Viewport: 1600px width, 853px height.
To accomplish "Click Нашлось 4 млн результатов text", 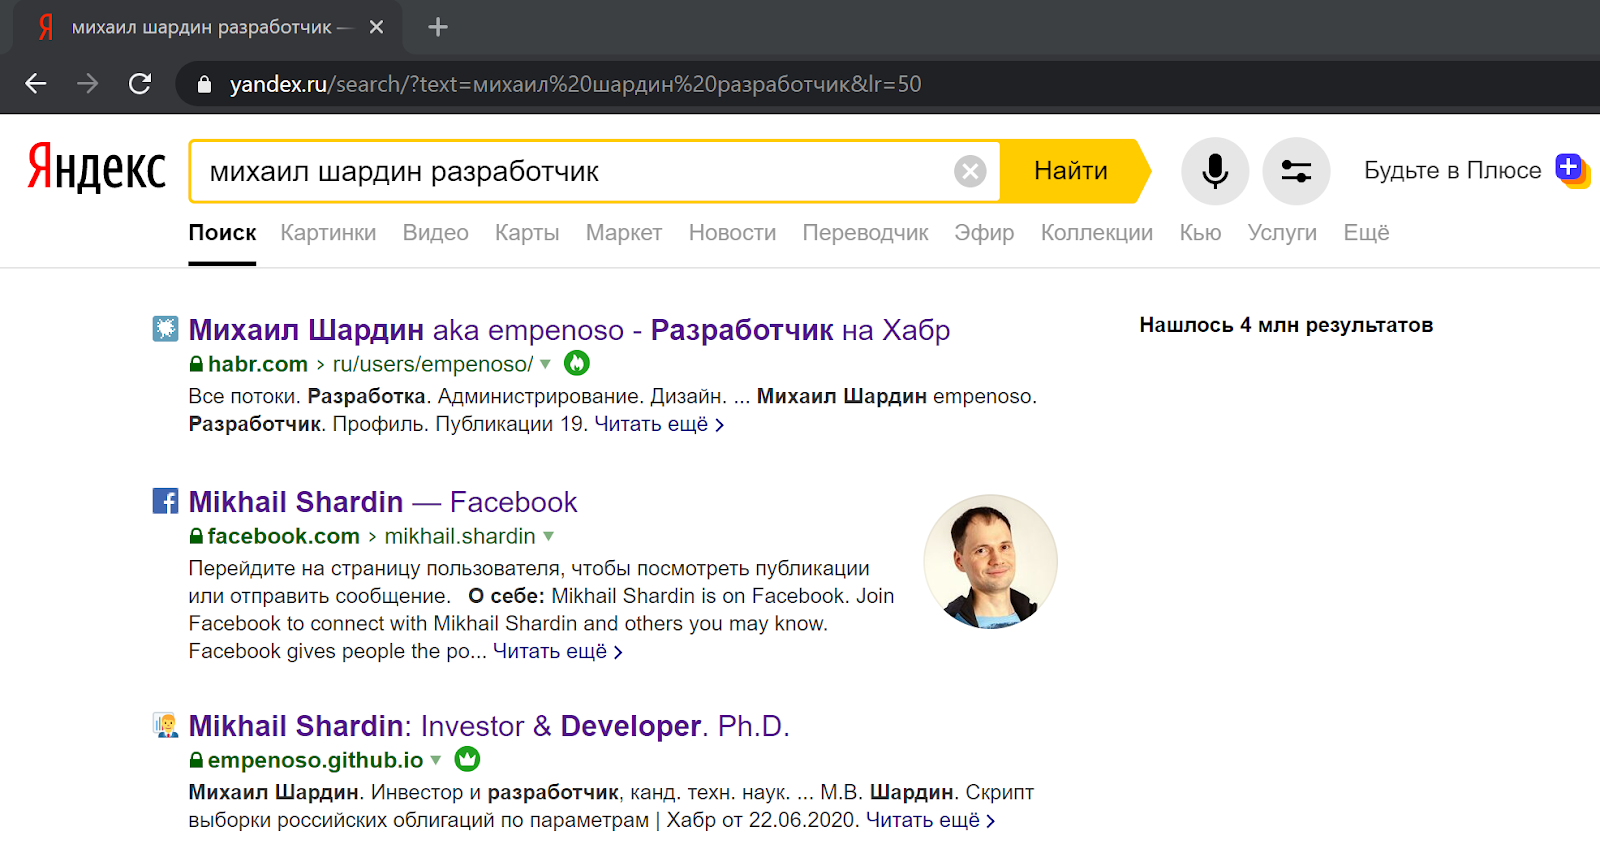I will [1286, 325].
